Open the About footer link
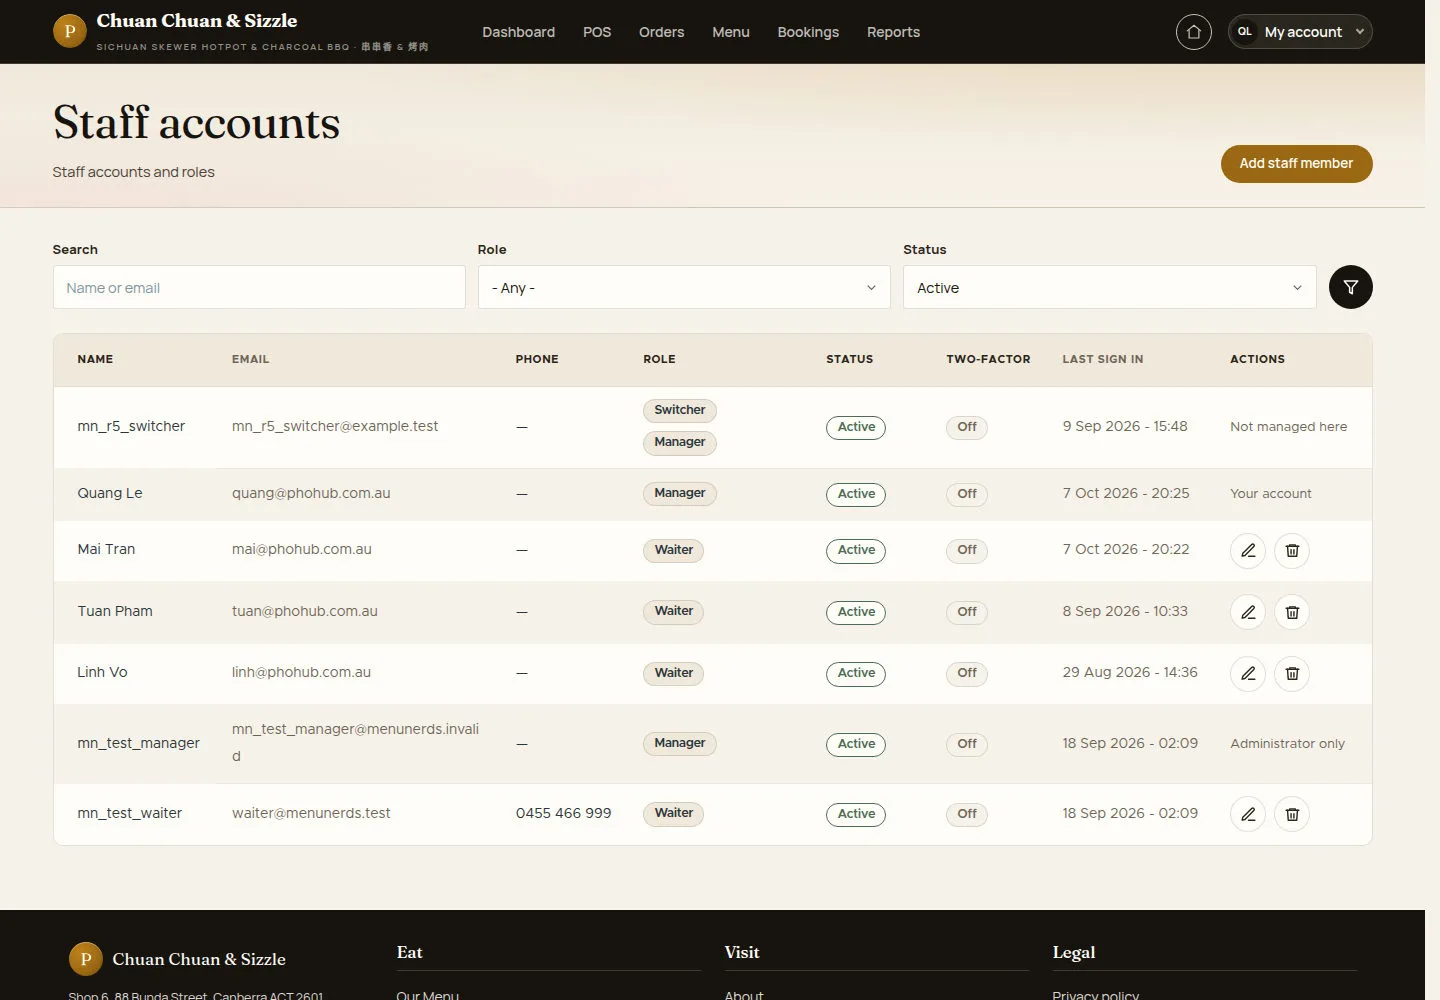This screenshot has height=1000, width=1440. click(x=744, y=995)
